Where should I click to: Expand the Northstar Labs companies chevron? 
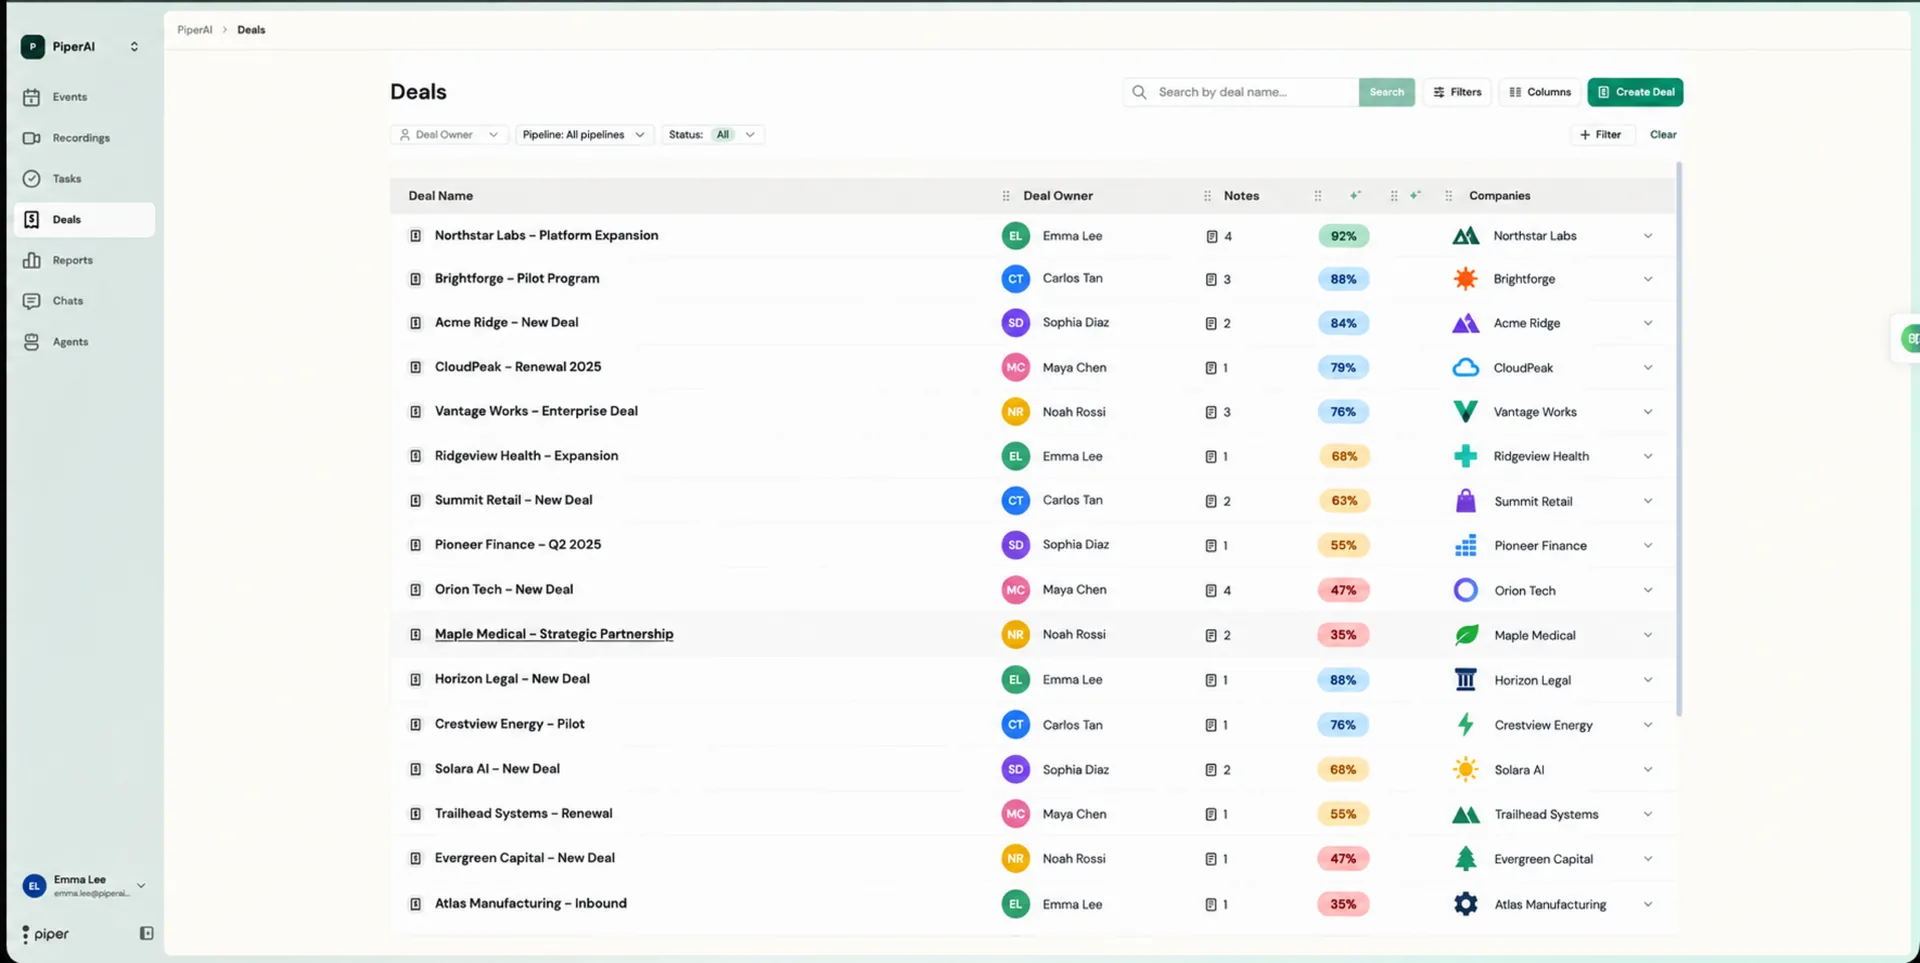[1648, 236]
